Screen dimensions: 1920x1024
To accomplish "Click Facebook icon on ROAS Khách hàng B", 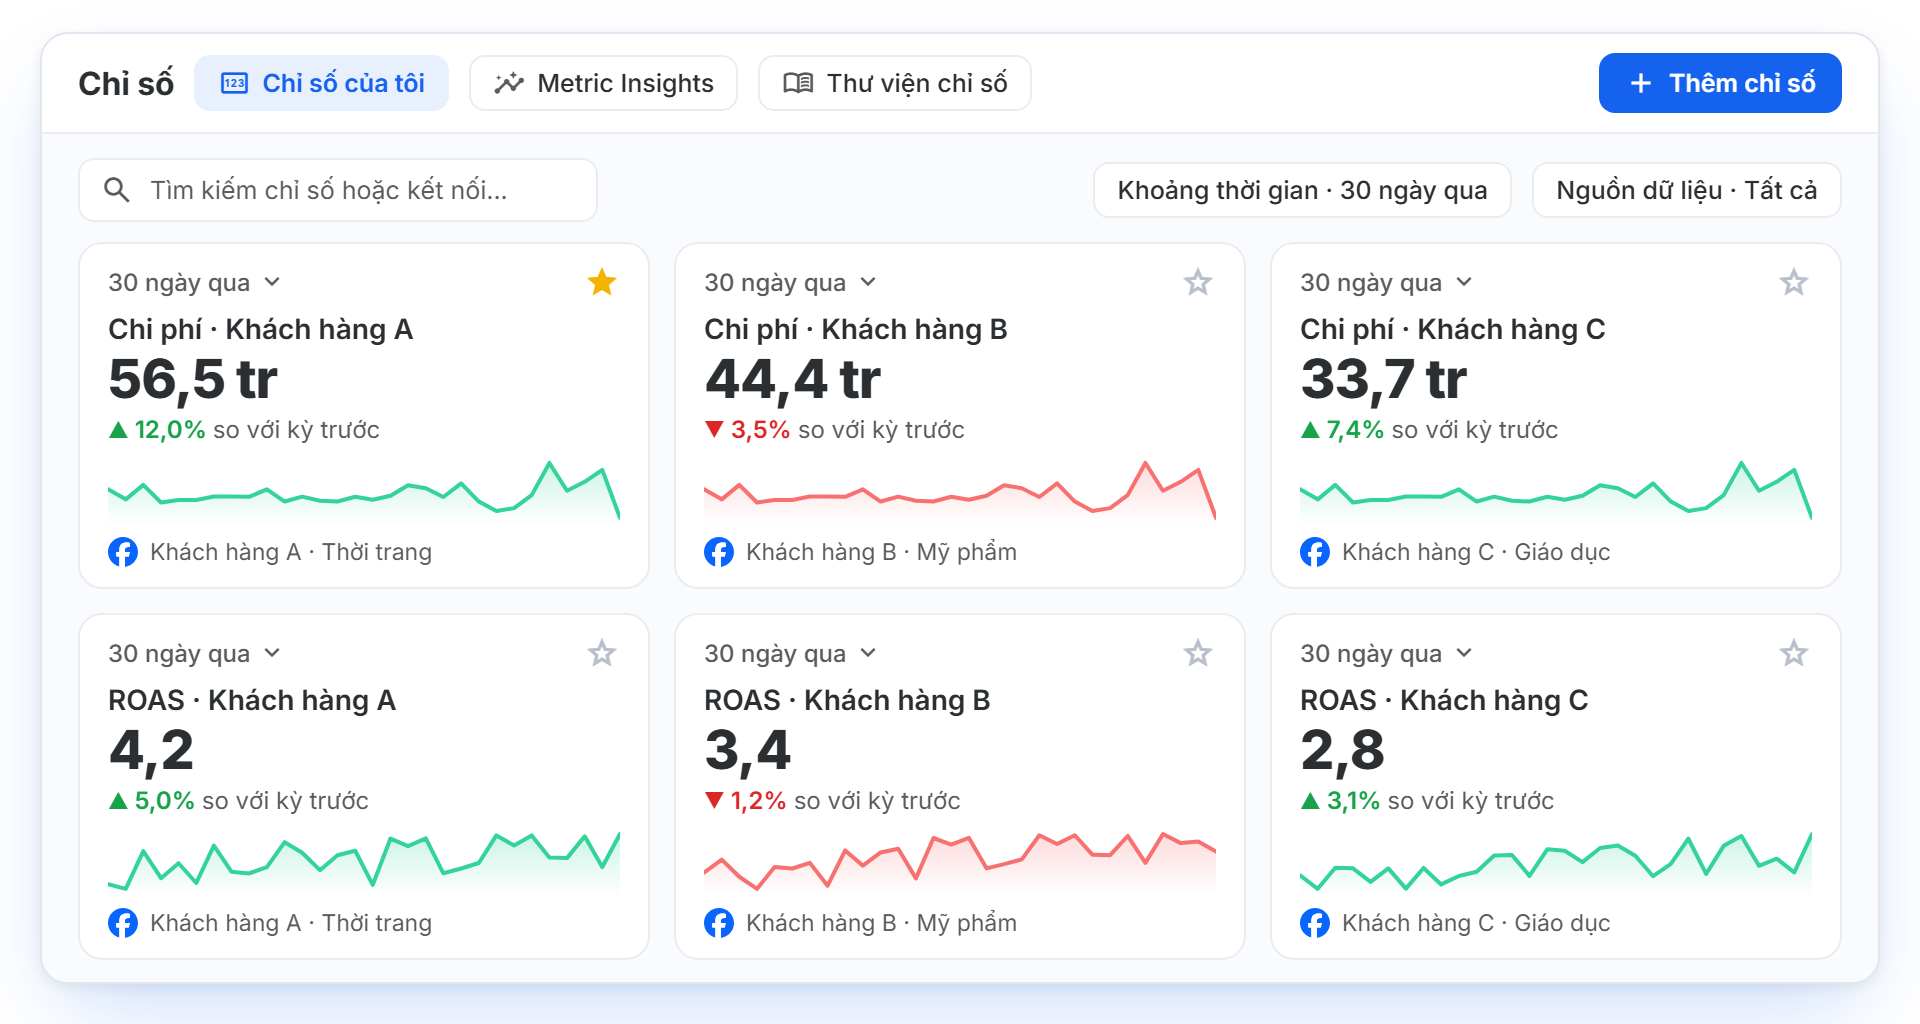I will (719, 923).
